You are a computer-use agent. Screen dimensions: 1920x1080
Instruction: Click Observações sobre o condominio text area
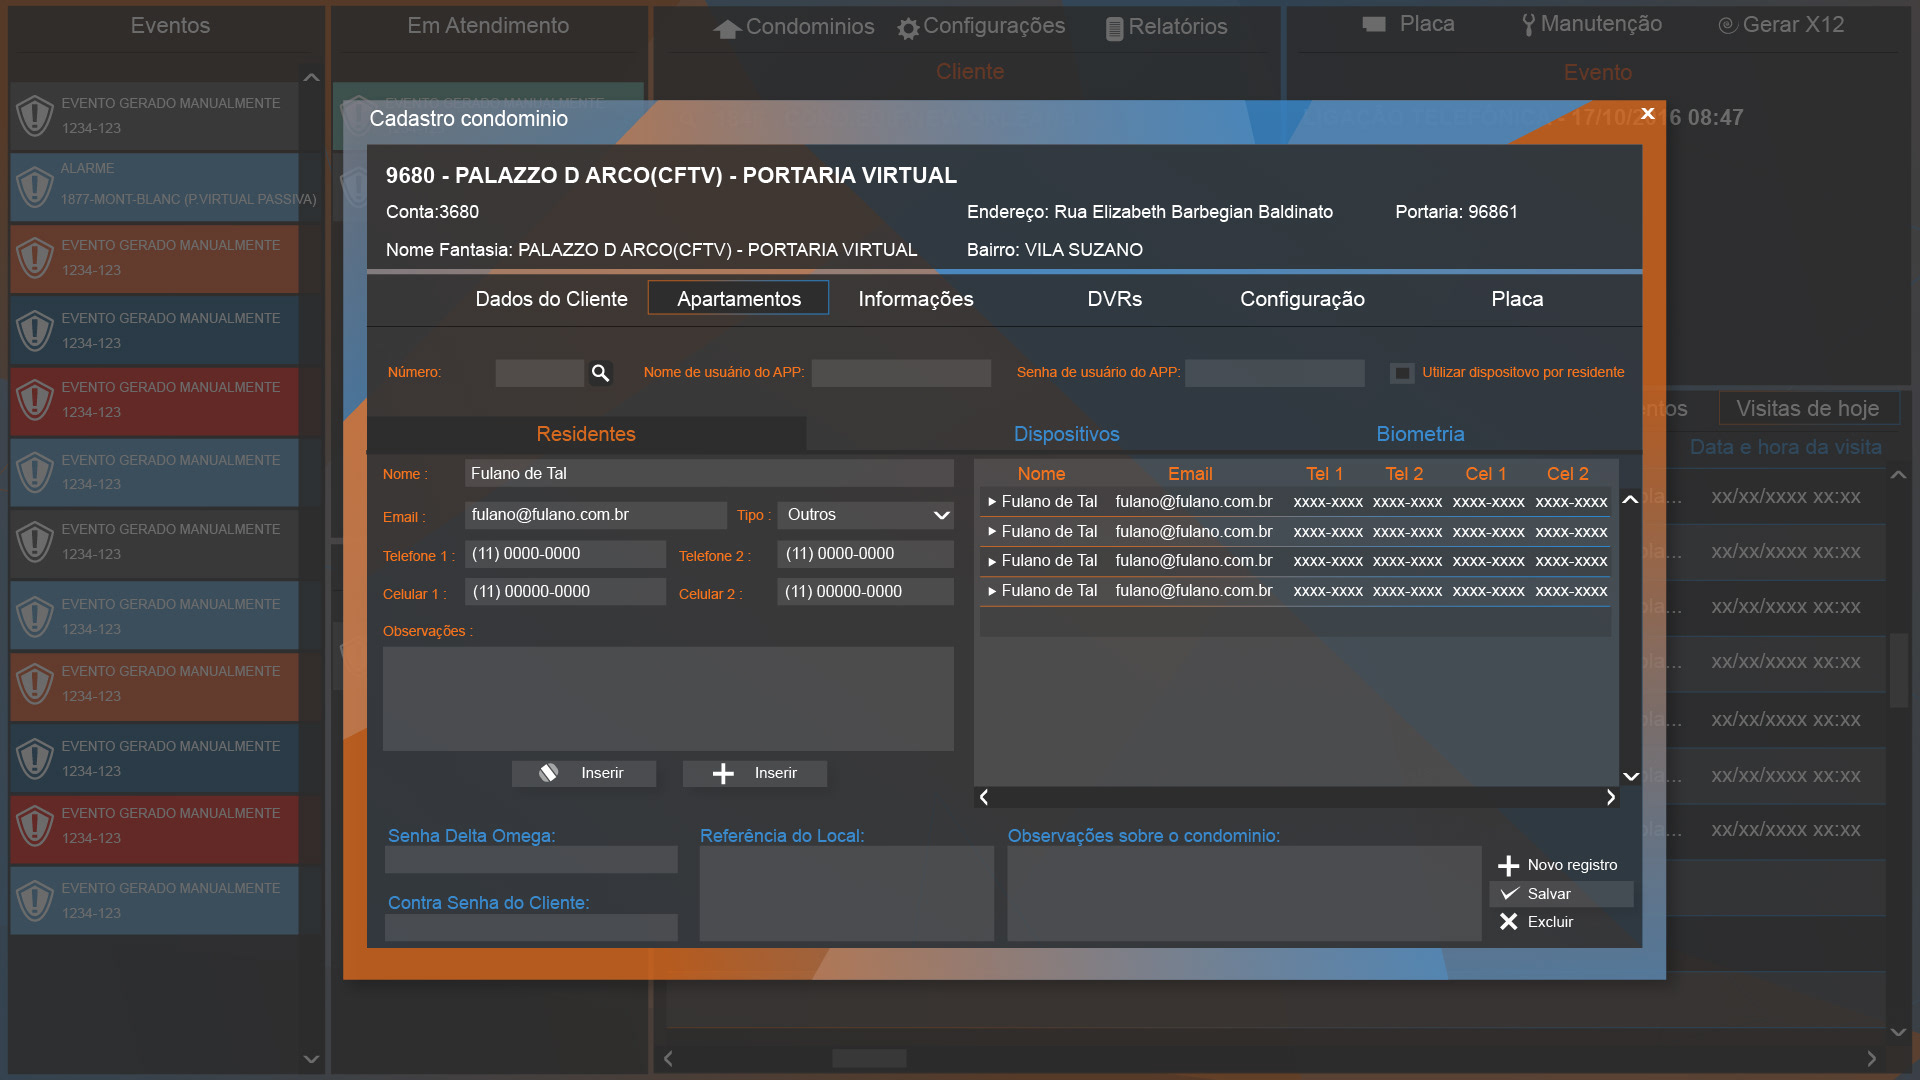click(1244, 894)
